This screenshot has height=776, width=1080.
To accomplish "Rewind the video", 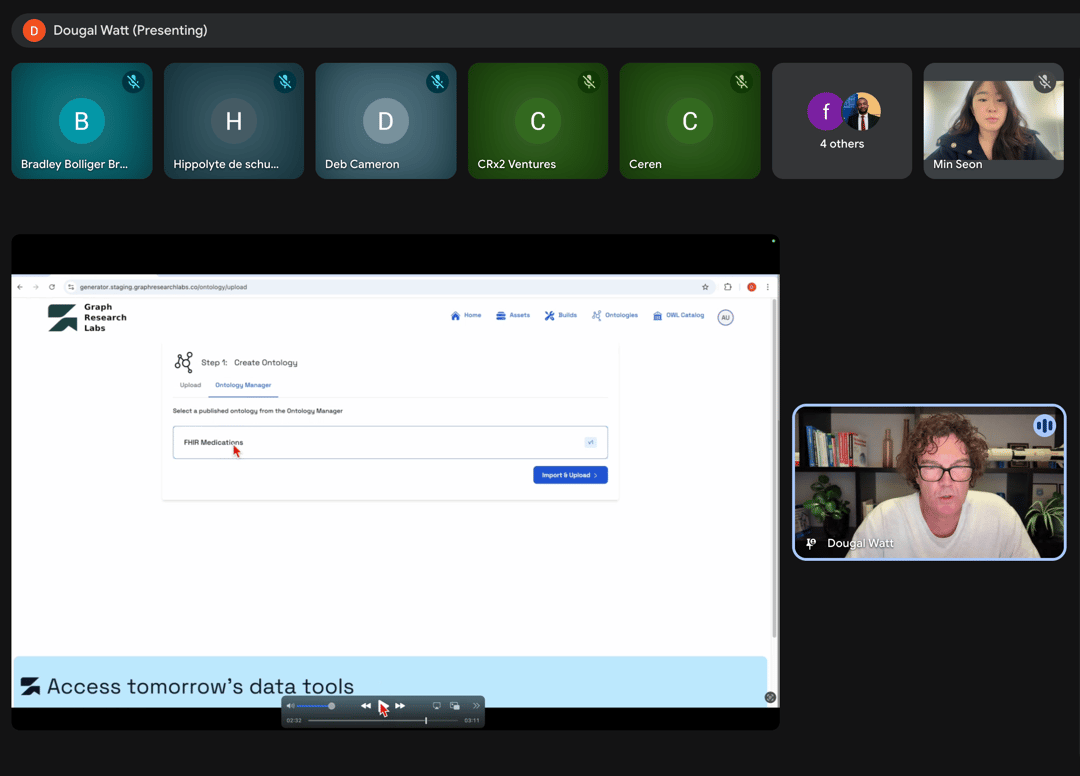I will (x=366, y=706).
